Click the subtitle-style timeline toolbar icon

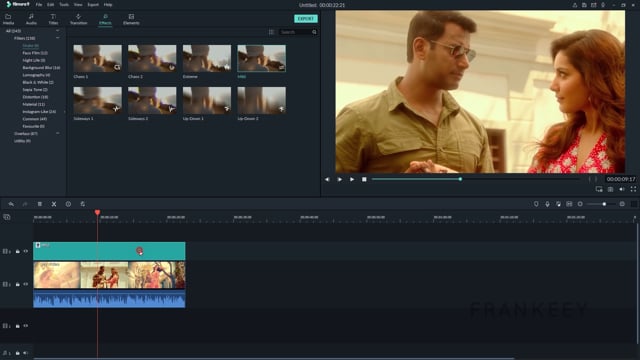coord(569,204)
